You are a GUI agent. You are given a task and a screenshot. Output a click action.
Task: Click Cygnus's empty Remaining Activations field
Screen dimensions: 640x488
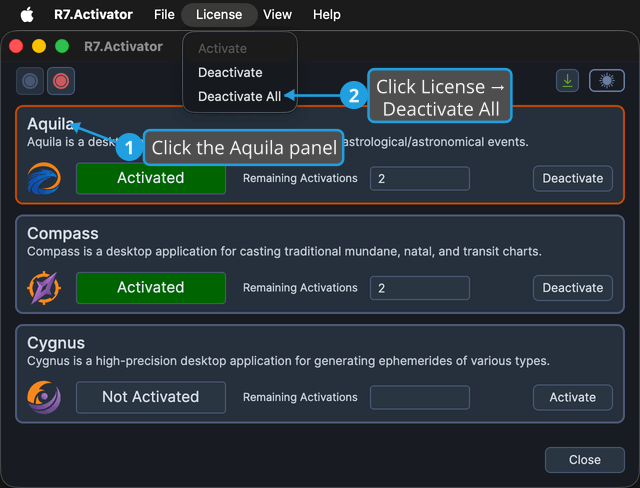(x=420, y=397)
